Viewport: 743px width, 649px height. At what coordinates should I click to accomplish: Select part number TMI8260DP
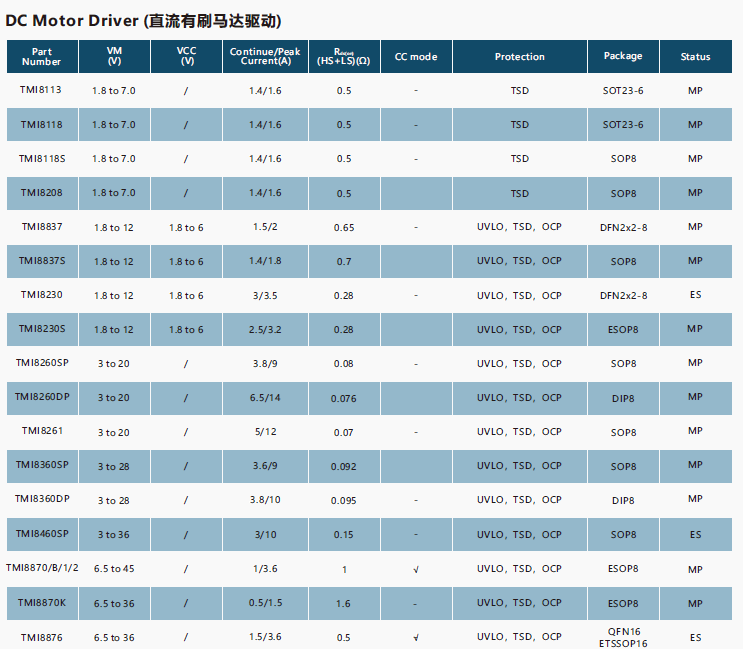point(42,397)
